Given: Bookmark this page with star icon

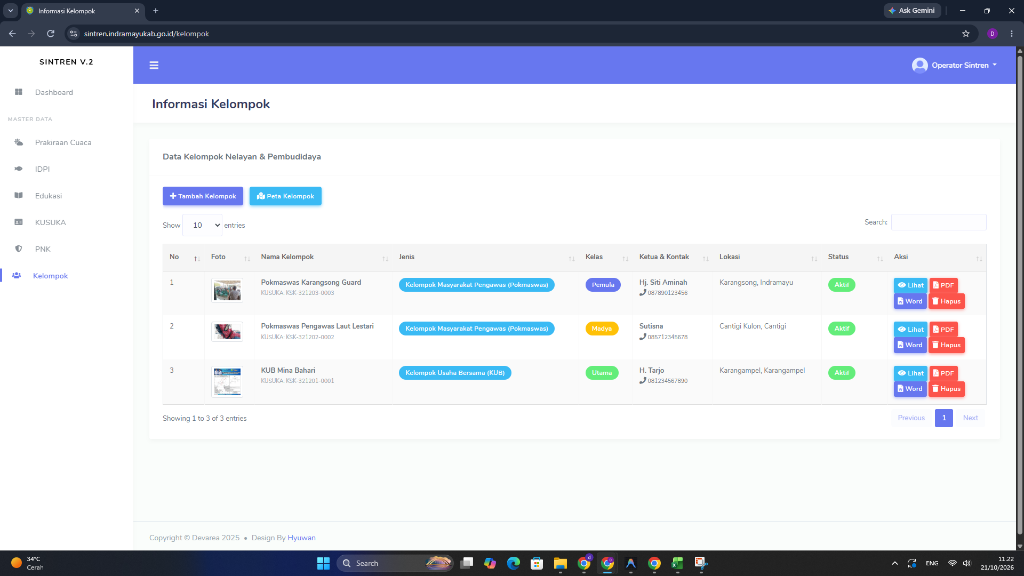Looking at the screenshot, I should (x=966, y=33).
